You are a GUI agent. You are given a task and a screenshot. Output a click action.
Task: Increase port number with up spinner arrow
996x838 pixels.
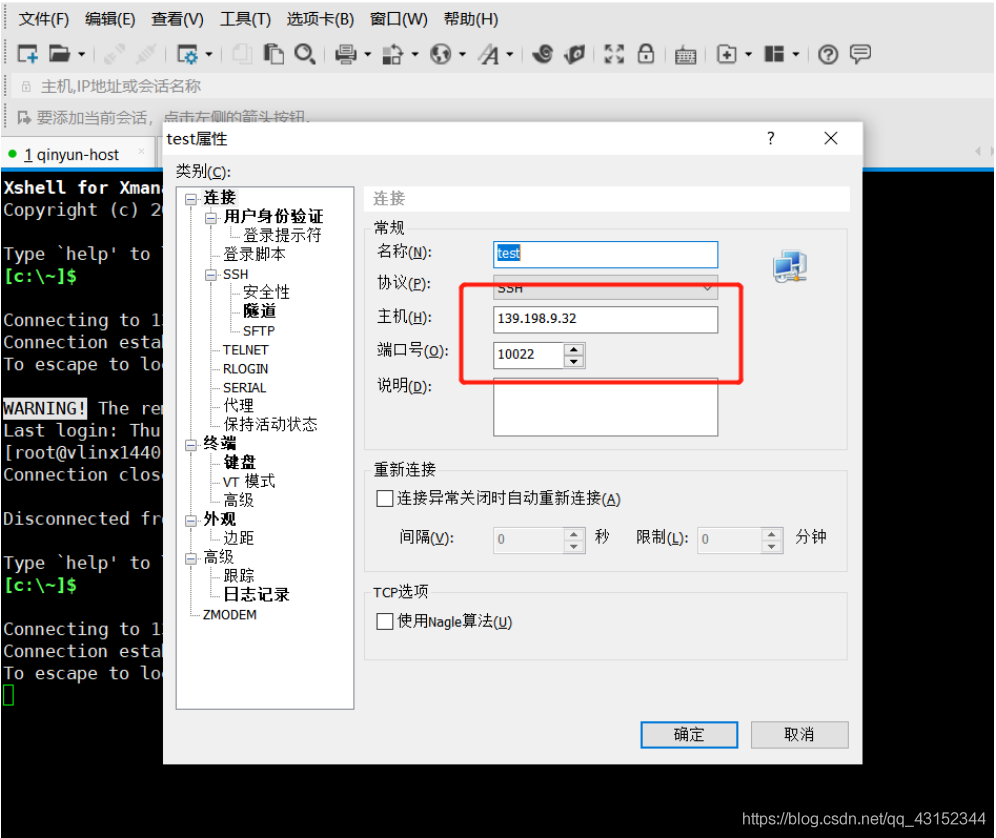(x=574, y=349)
